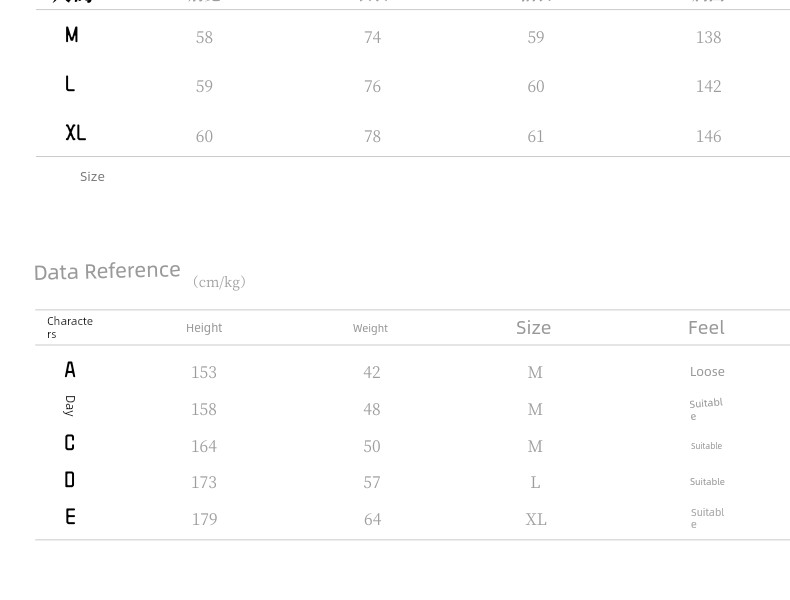Screen dimensions: 790x600
Task: Click the (cm/kg) unit label
Action: coord(219,282)
